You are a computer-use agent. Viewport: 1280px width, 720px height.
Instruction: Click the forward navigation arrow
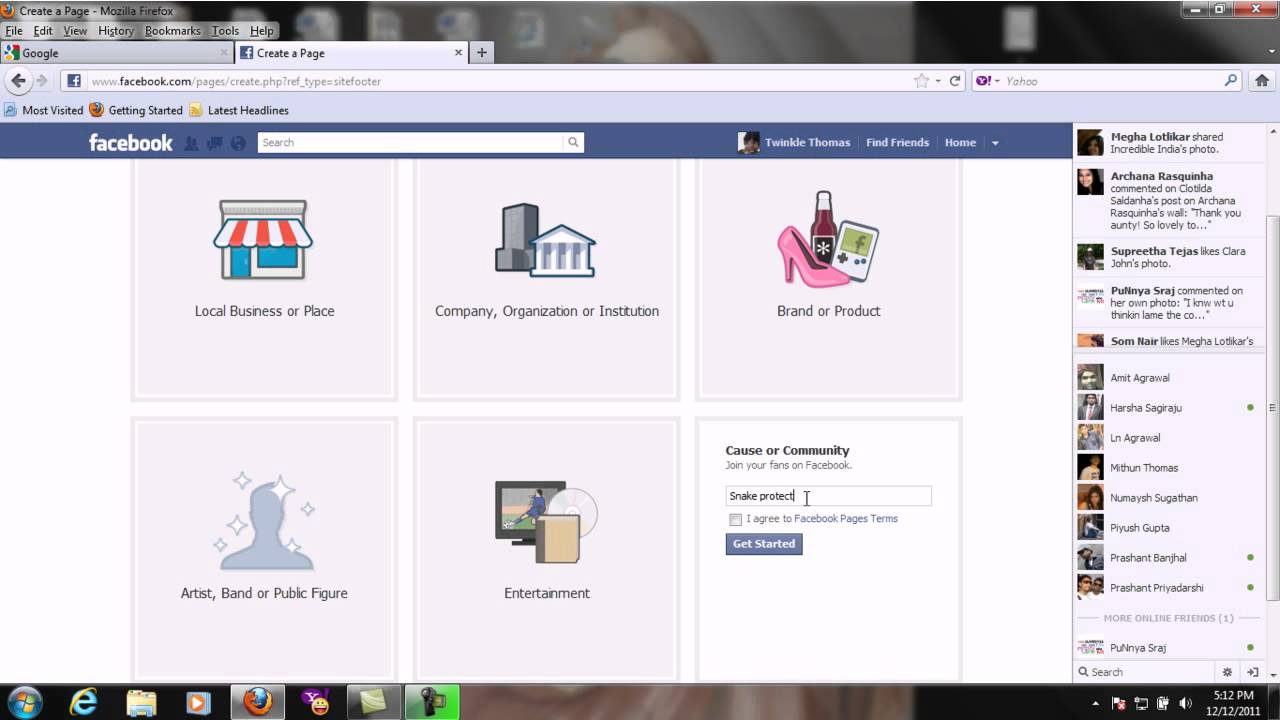[x=42, y=81]
